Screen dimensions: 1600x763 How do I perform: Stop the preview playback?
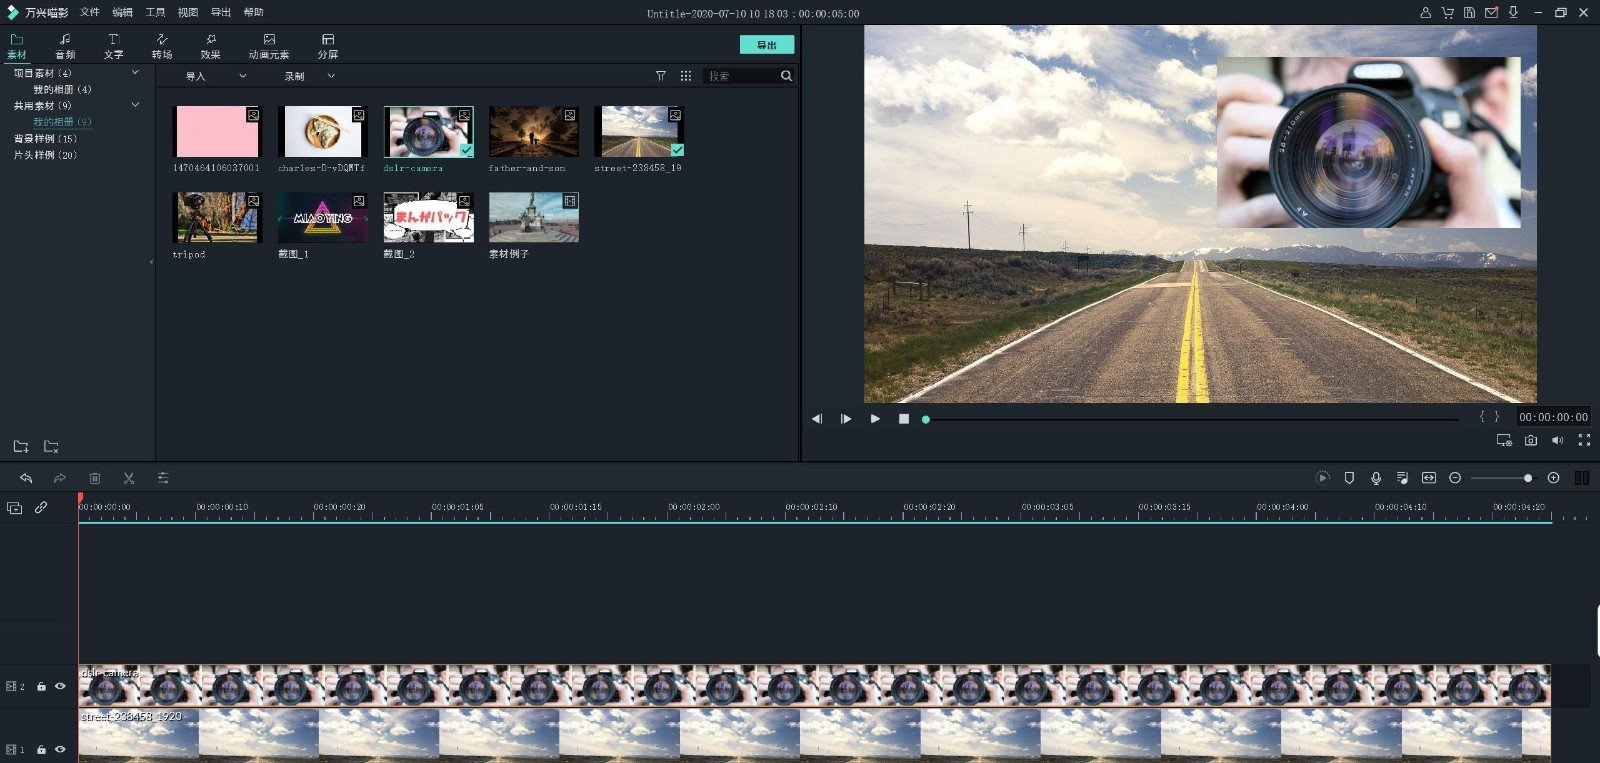904,419
